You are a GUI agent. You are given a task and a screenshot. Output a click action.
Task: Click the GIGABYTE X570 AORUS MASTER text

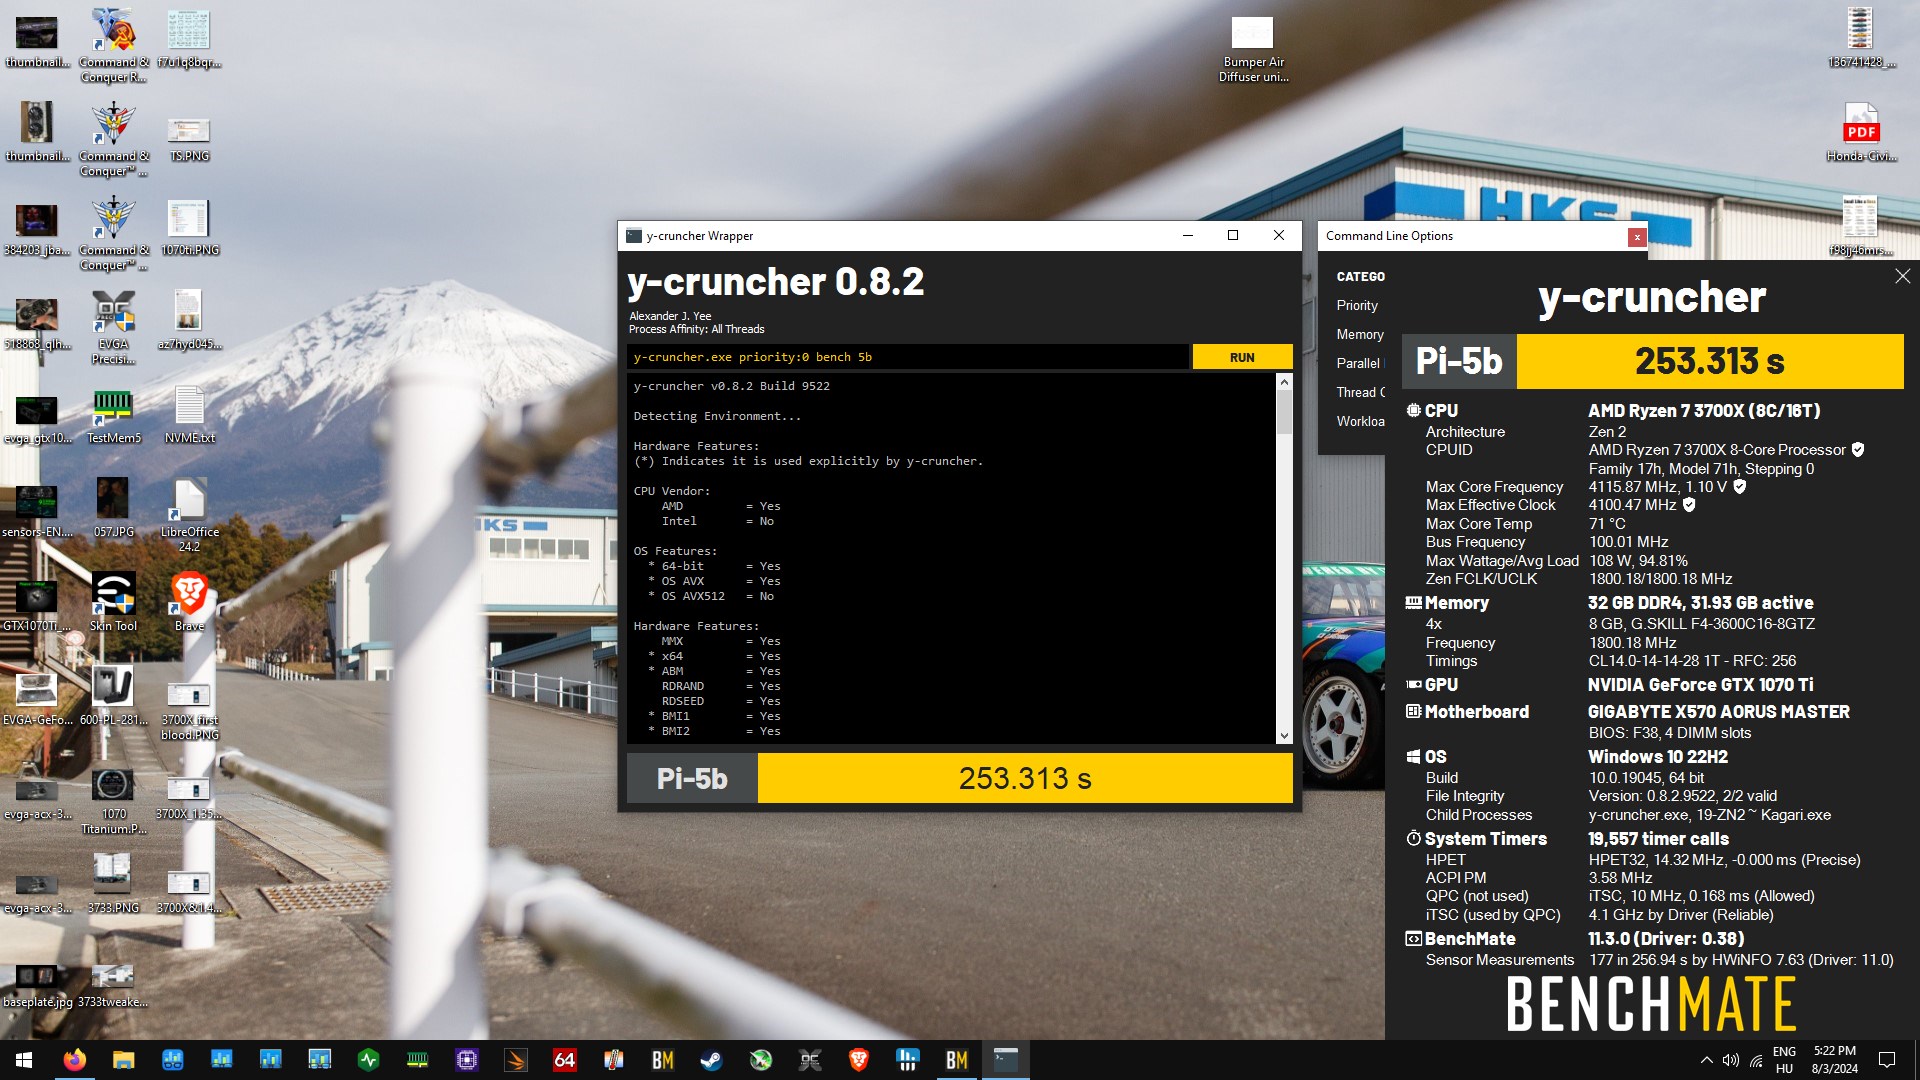click(1719, 712)
